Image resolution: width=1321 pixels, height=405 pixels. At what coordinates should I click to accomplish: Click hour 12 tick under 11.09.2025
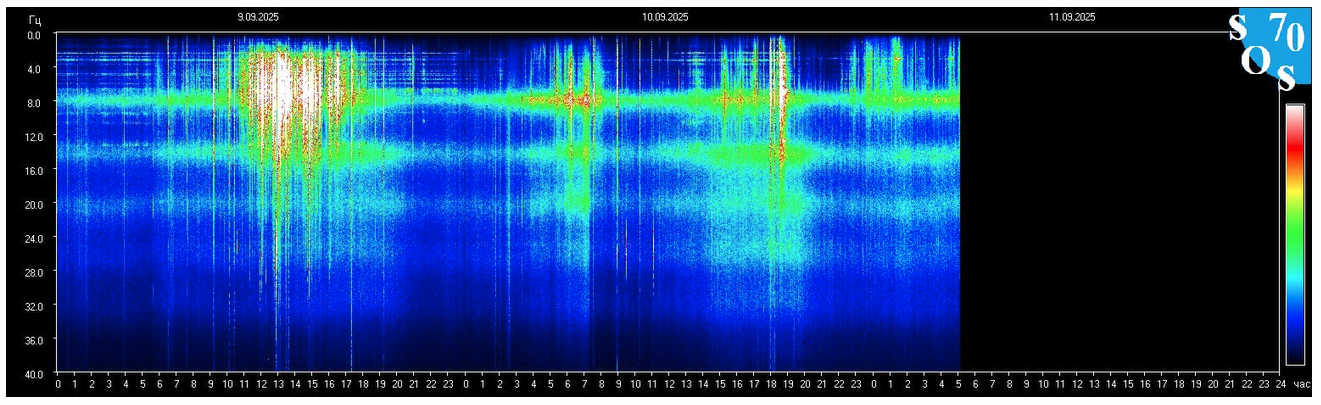[1077, 384]
